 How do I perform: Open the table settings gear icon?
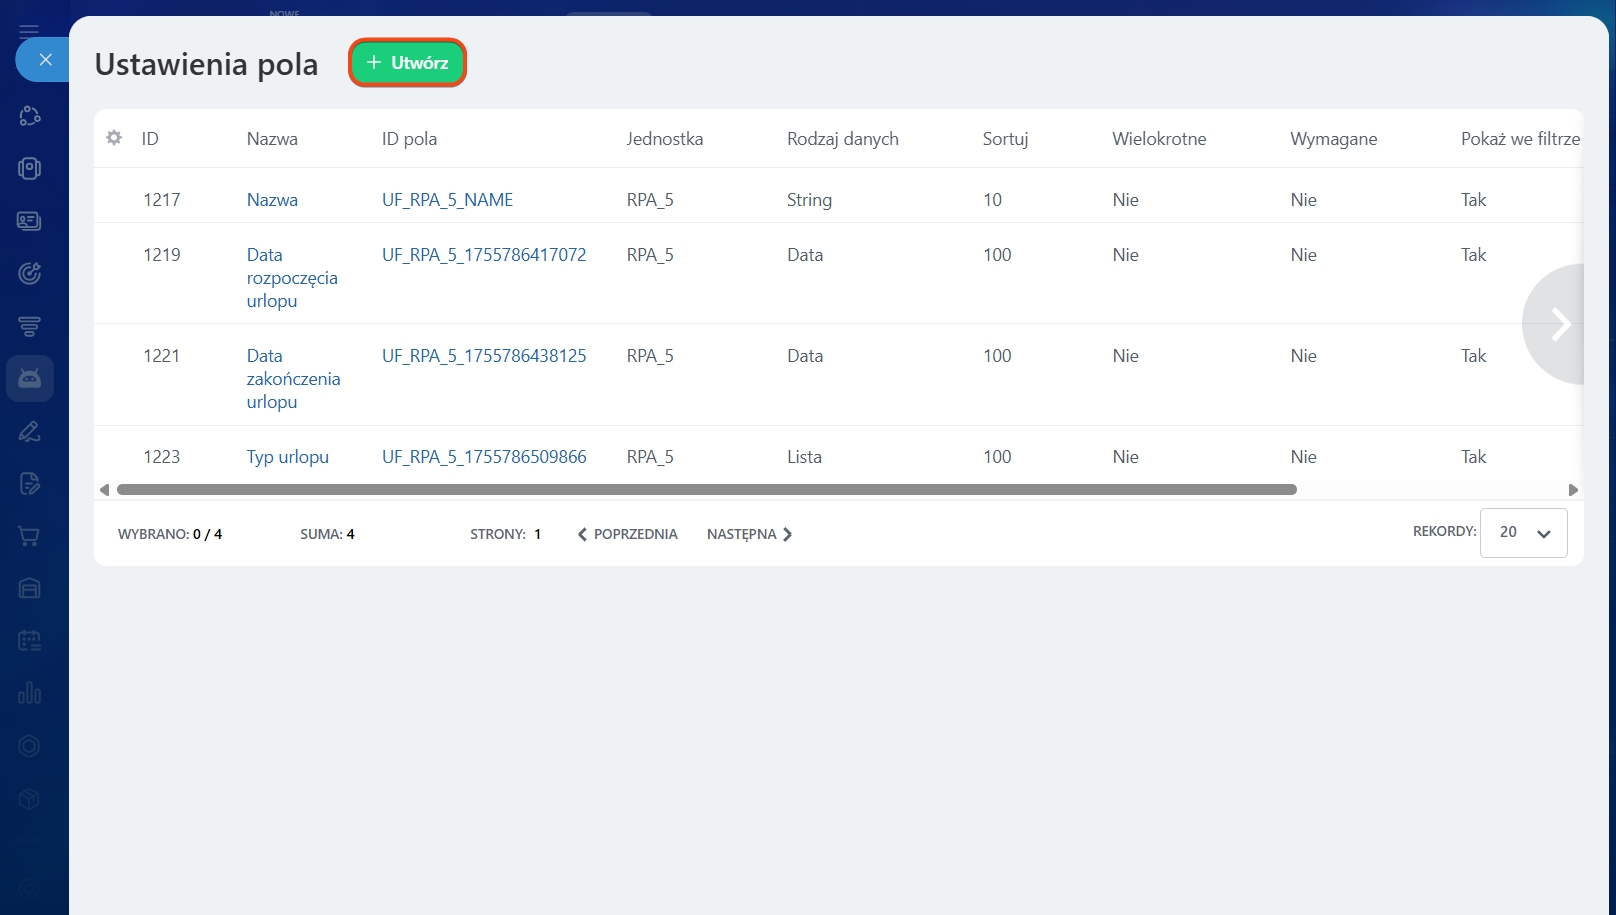pyautogui.click(x=114, y=138)
